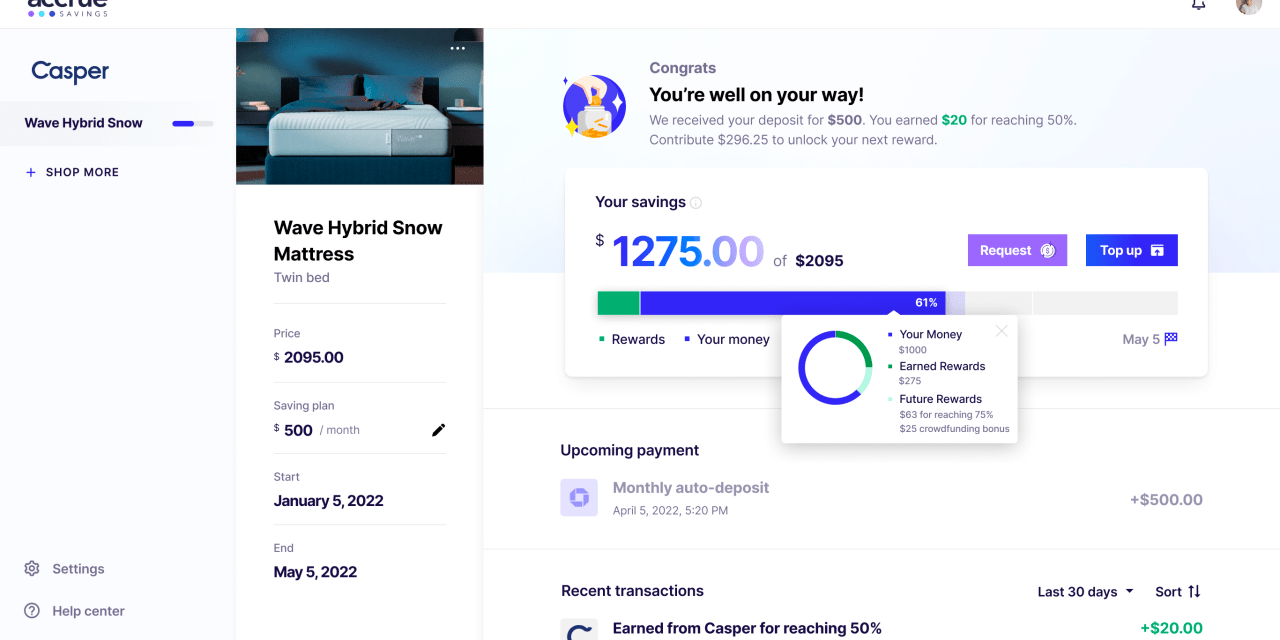The image size is (1280, 640).
Task: Click the green Rewards segment of progress bar
Action: tap(618, 303)
